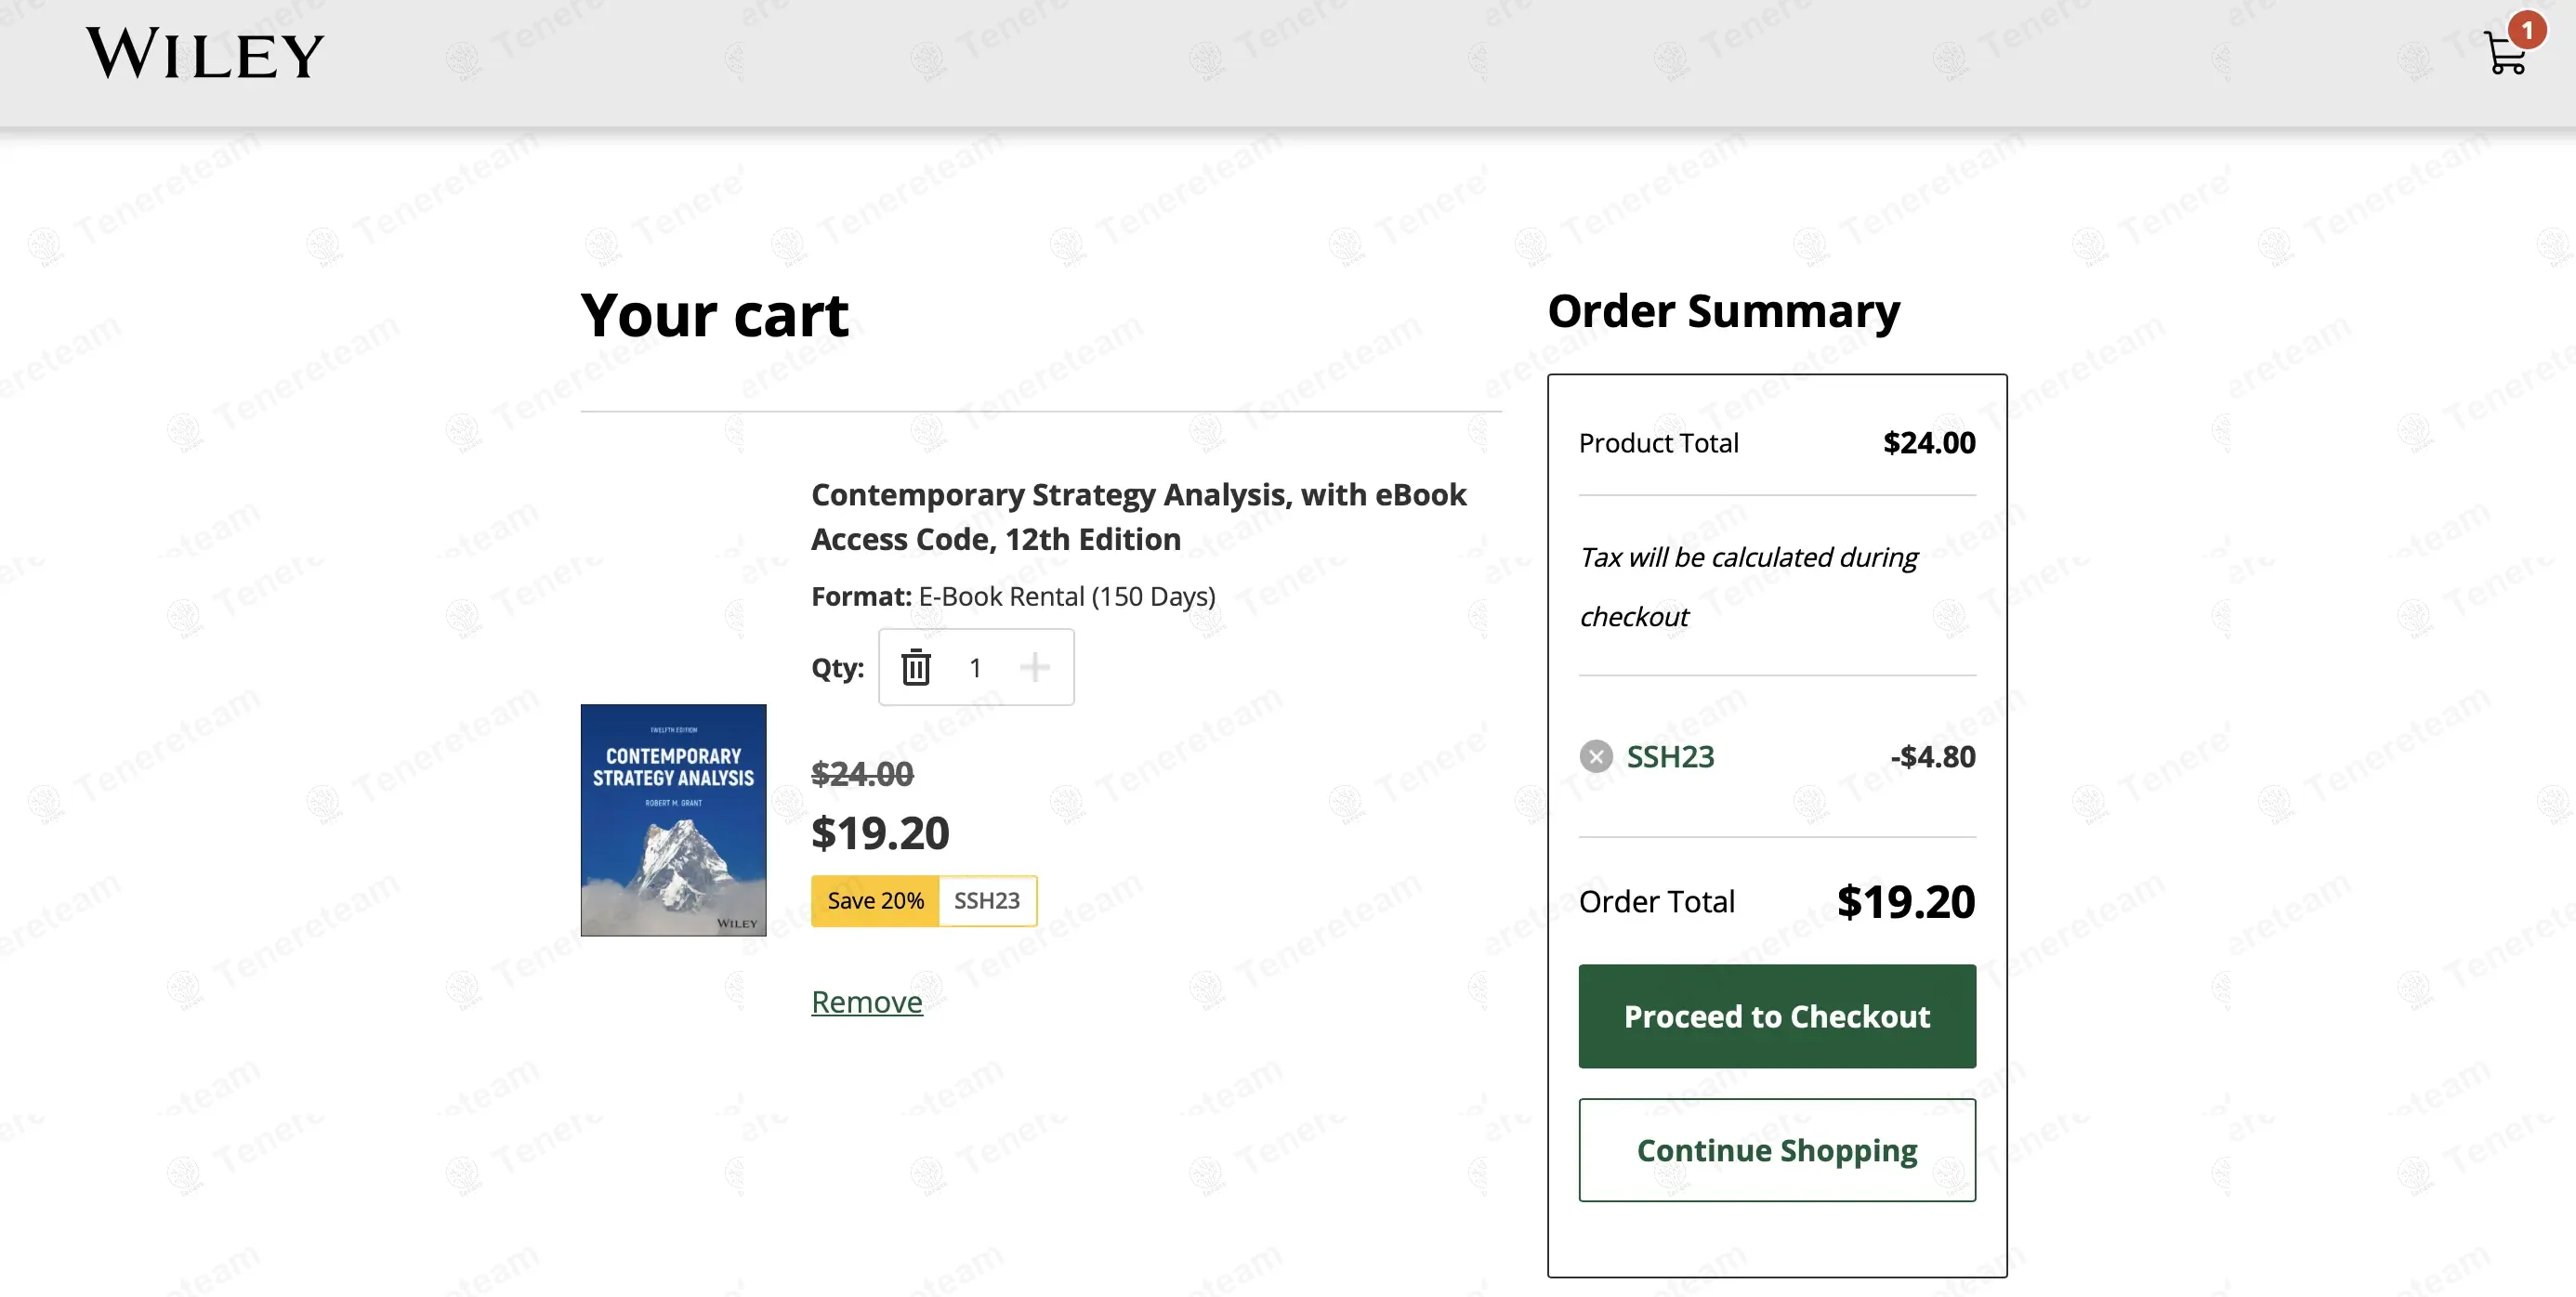Select the SSH23 code in Order Summary

pos(1670,757)
